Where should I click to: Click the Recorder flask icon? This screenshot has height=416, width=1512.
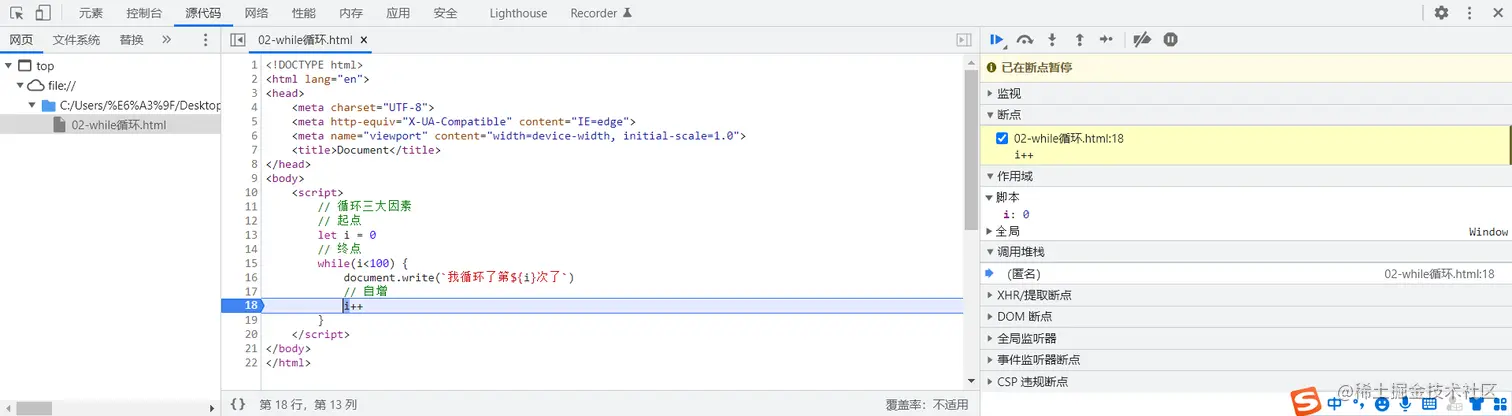[627, 13]
